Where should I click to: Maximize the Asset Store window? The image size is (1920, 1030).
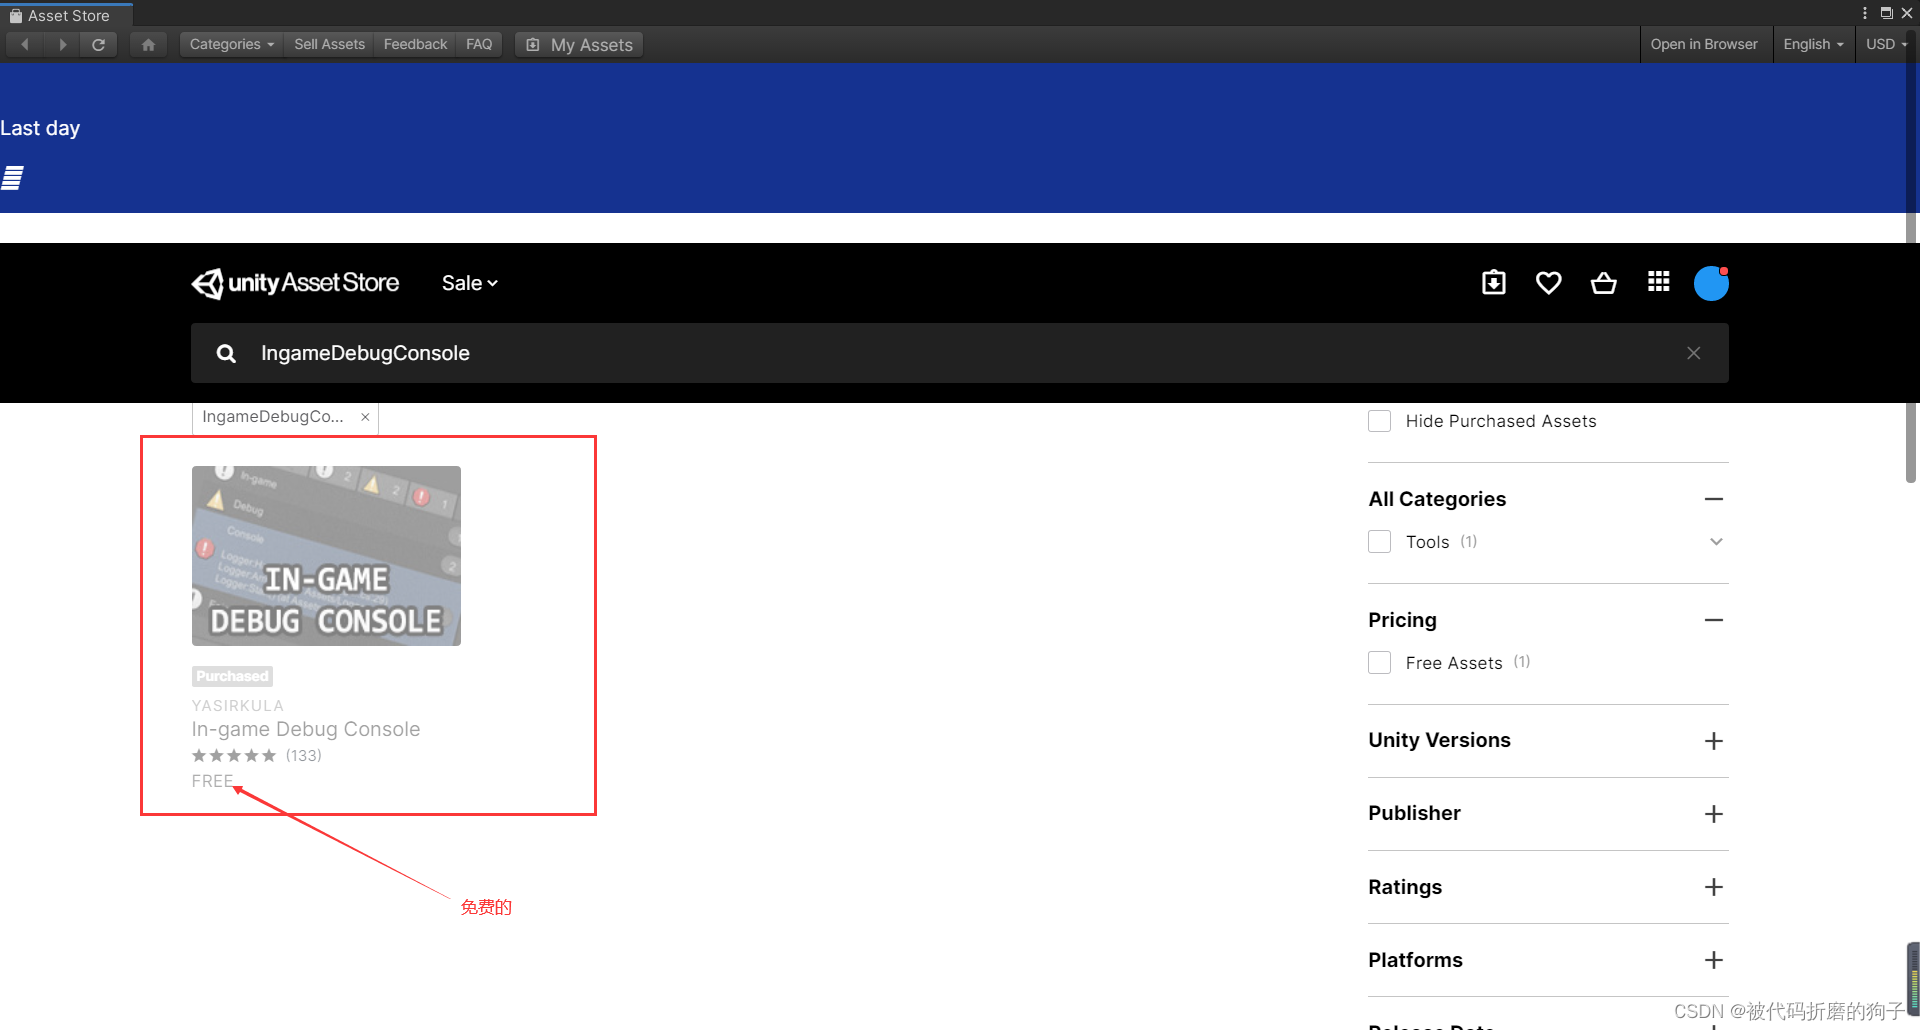(1886, 13)
